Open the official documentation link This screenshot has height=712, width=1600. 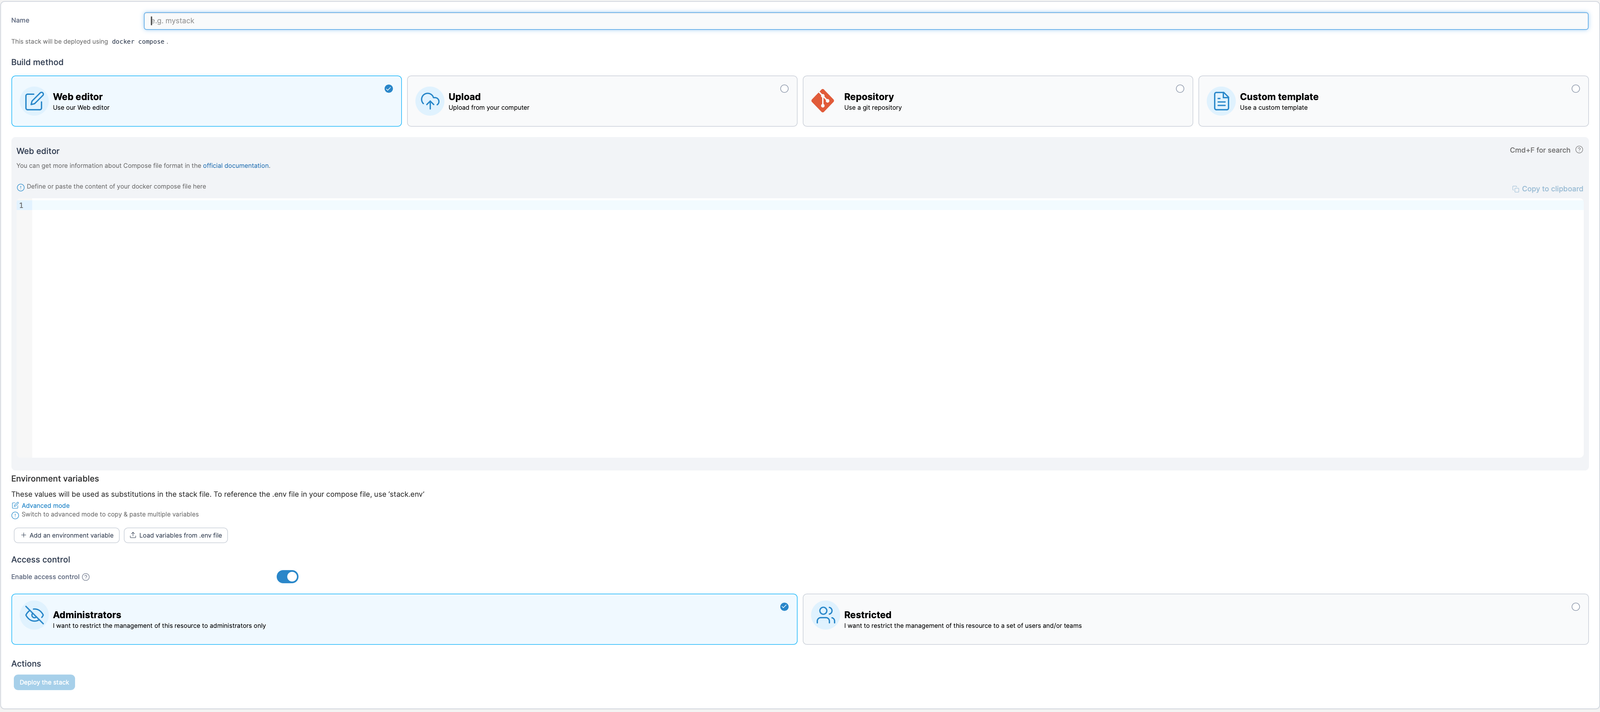pos(236,166)
